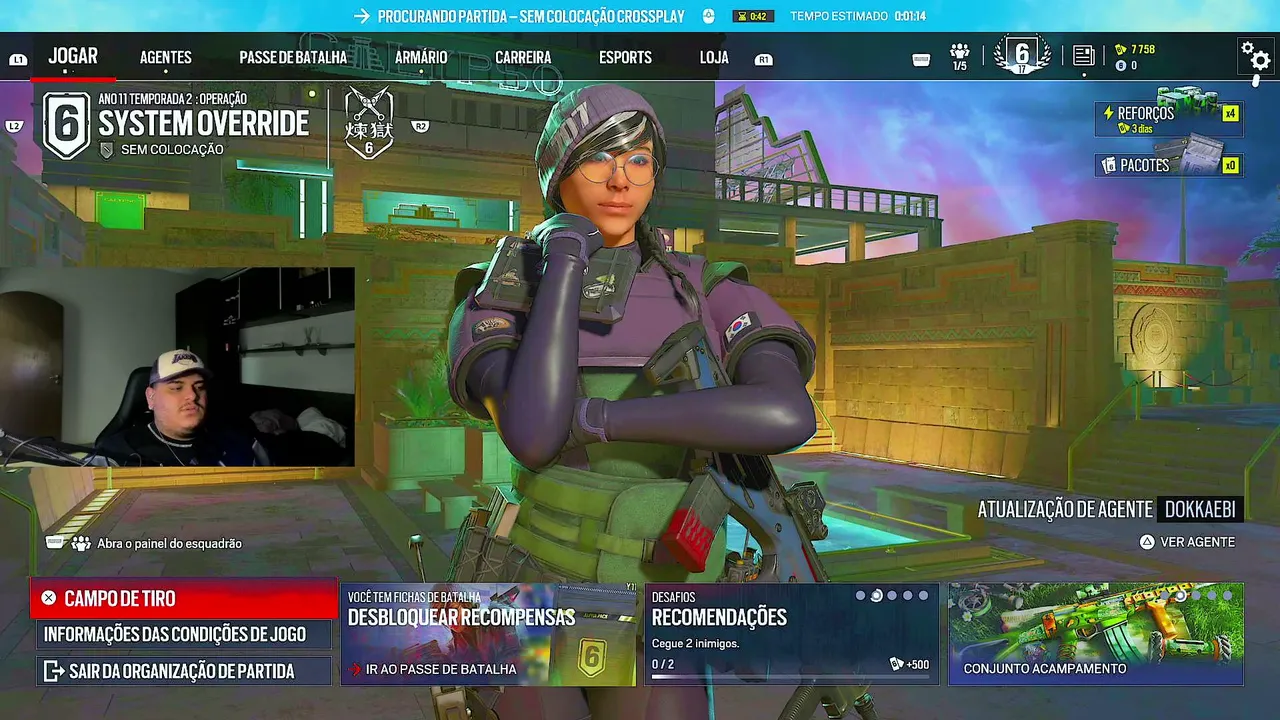Click the triangle button icon beside VER AGENTE
1280x720 pixels.
click(1147, 542)
